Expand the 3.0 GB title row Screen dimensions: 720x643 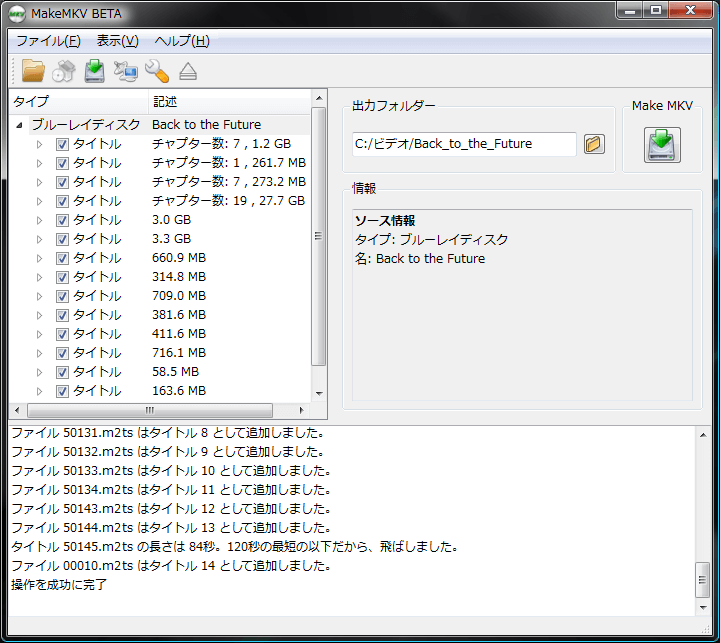(x=39, y=220)
